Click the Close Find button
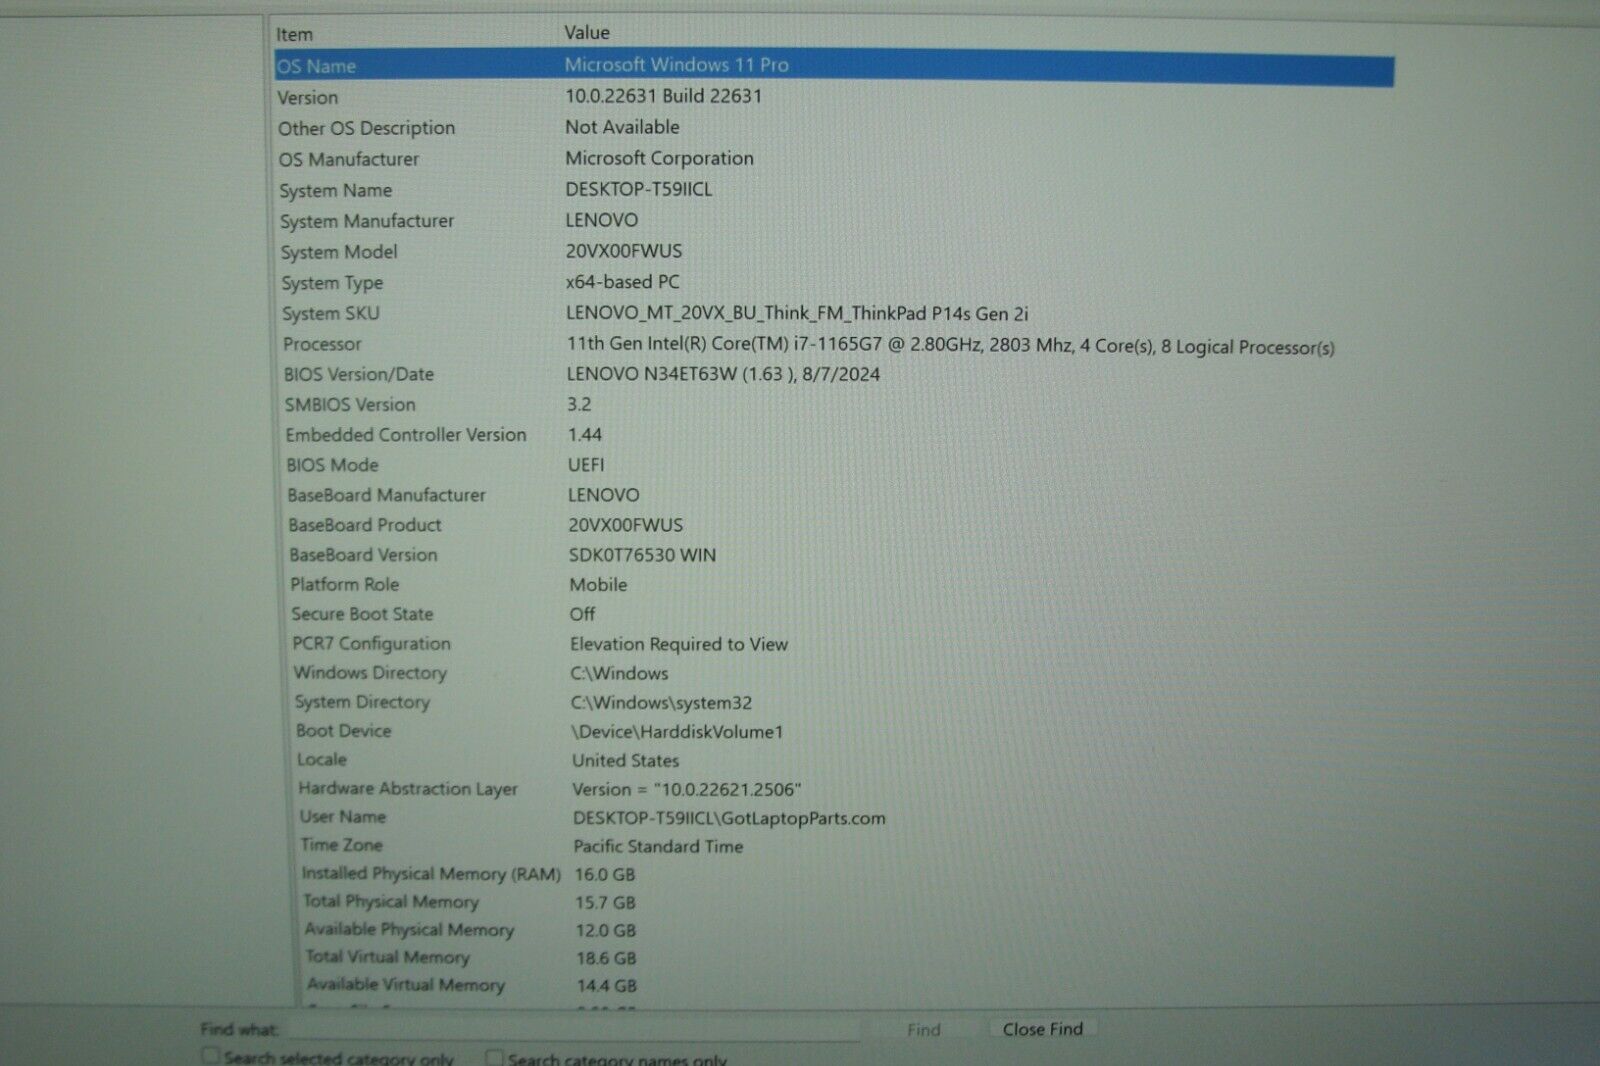The image size is (1600, 1066). coord(1043,1029)
